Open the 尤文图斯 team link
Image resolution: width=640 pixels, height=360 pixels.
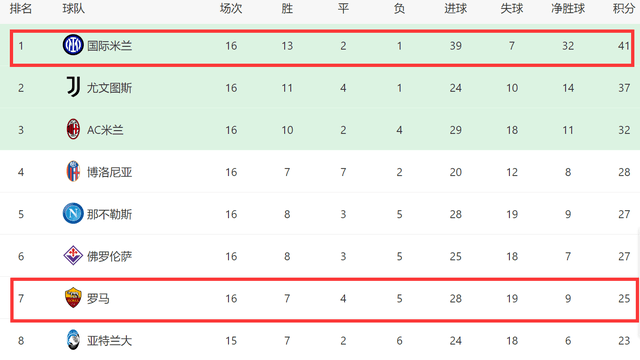pos(109,88)
